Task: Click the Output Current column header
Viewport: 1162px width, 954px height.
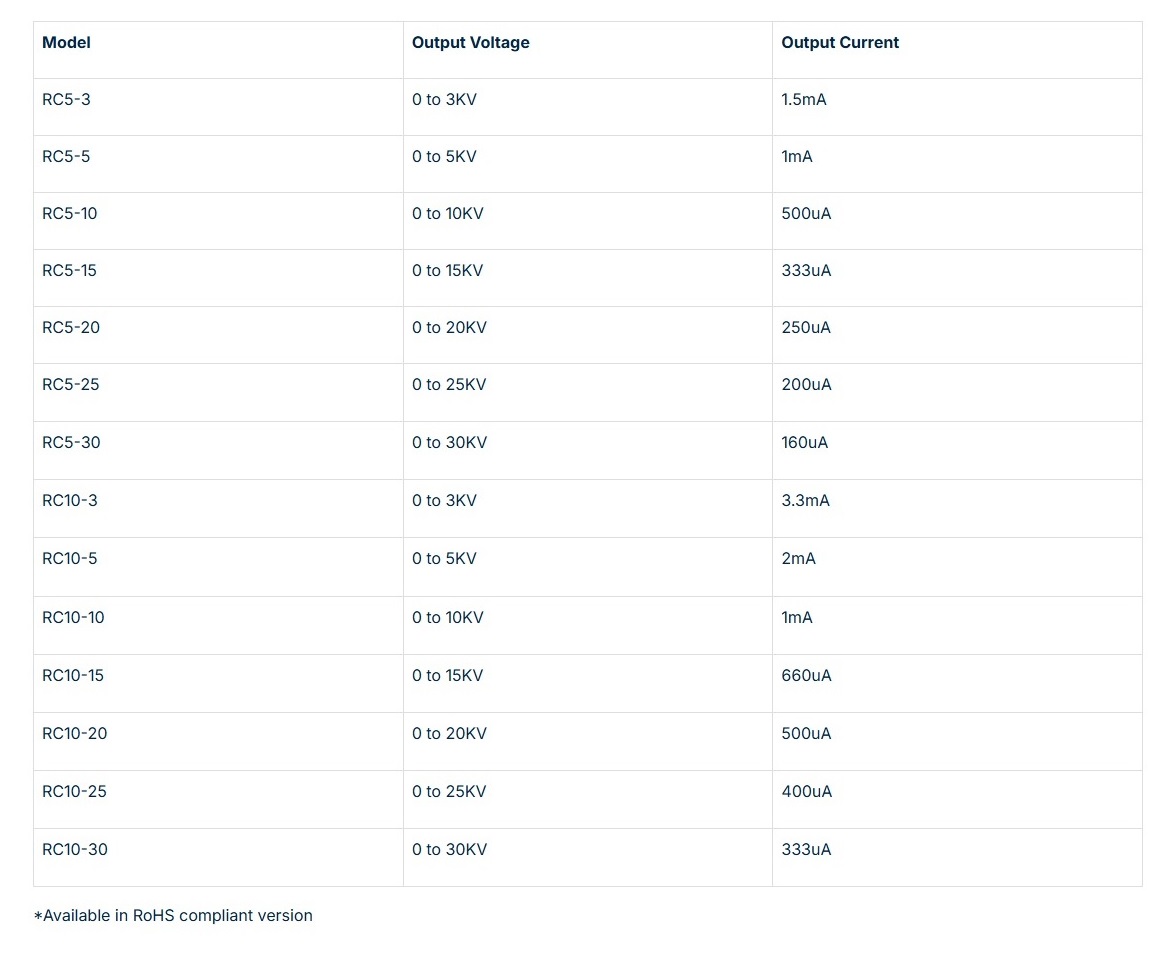Action: 839,43
